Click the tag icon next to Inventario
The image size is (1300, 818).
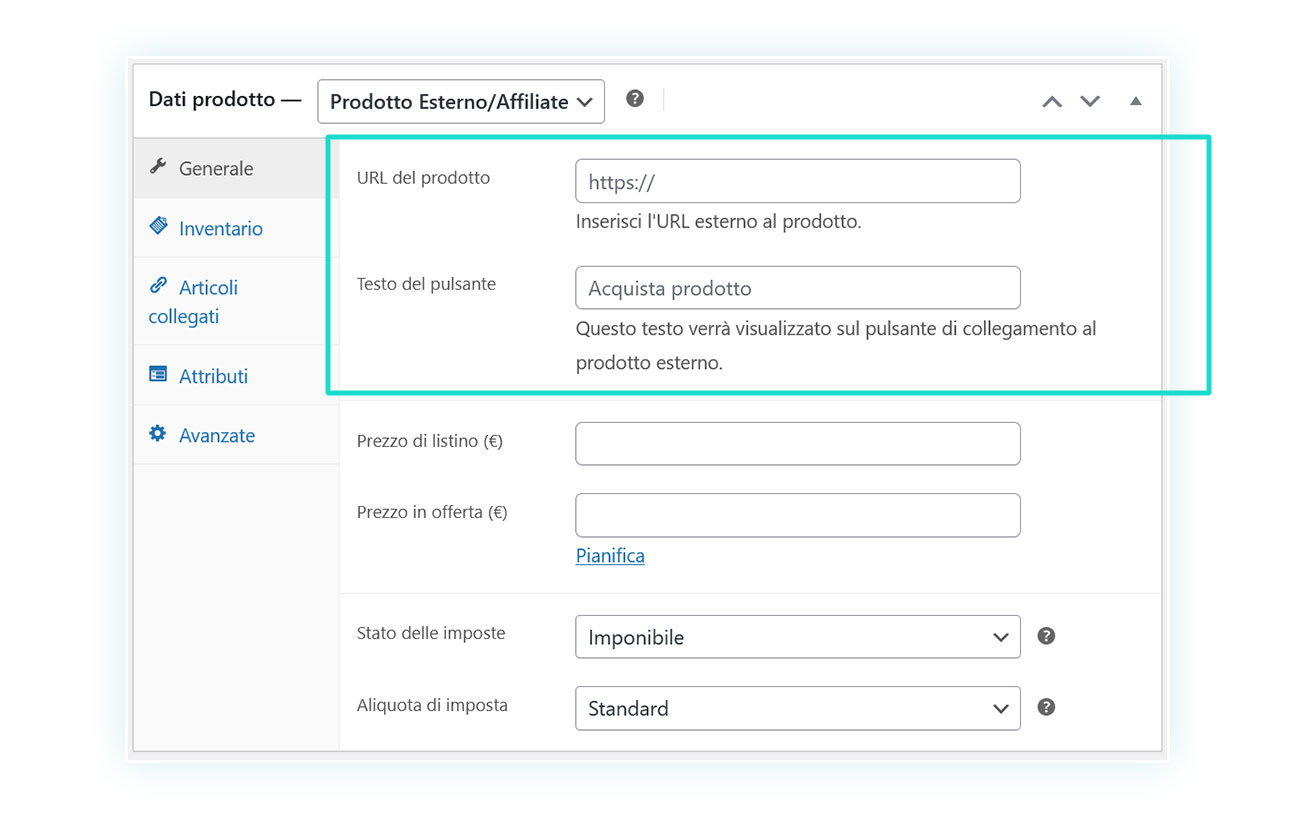158,226
